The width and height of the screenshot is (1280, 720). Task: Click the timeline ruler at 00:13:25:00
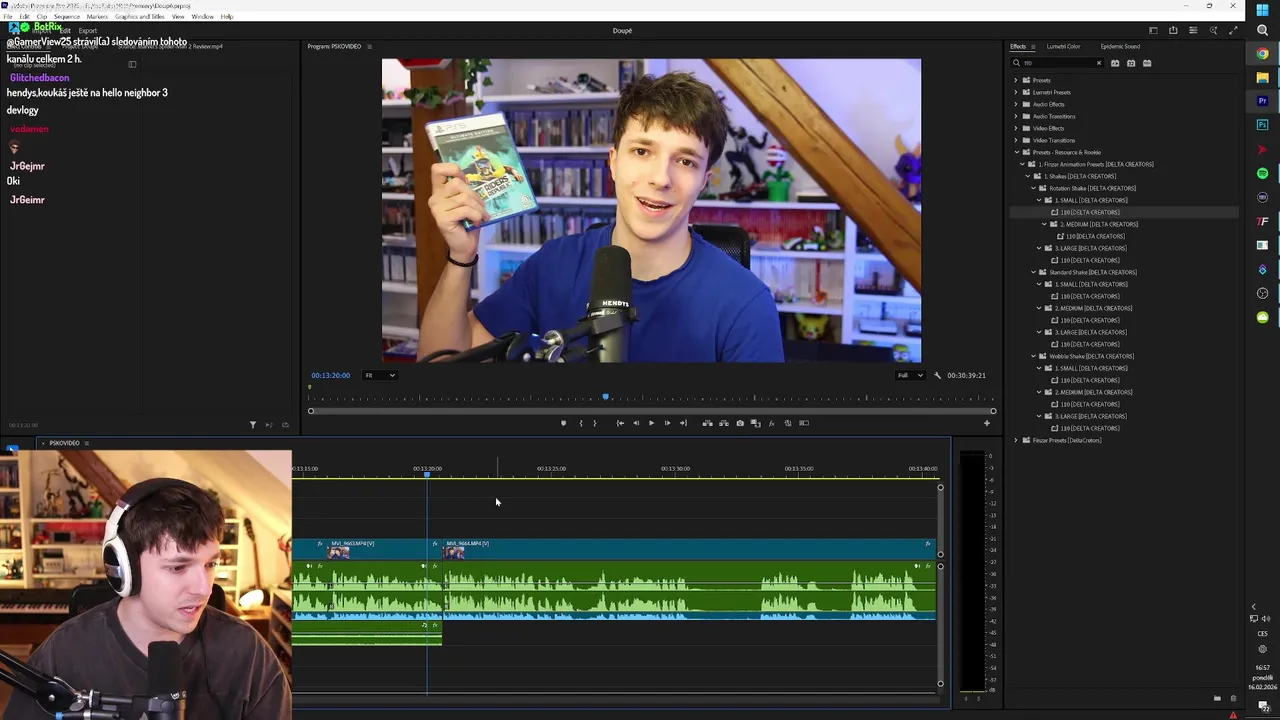[x=551, y=469]
